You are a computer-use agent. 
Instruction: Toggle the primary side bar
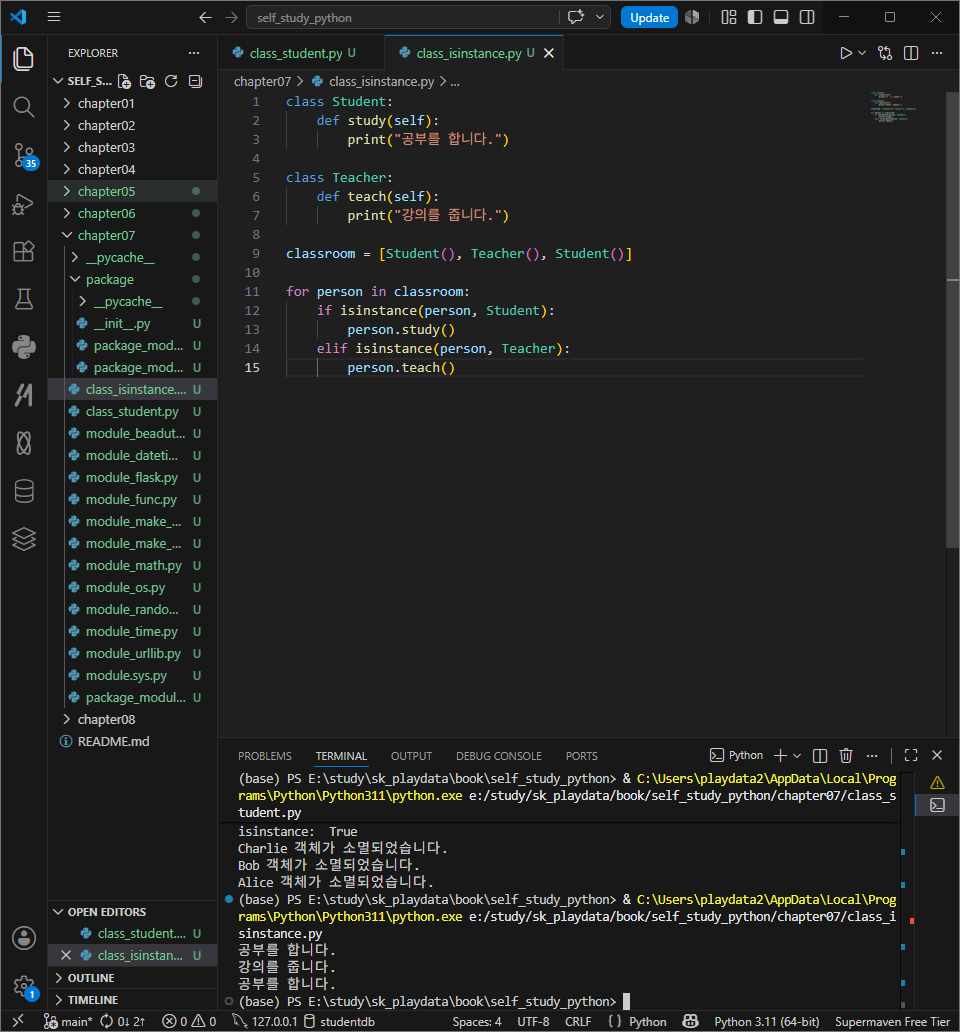pyautogui.click(x=755, y=17)
